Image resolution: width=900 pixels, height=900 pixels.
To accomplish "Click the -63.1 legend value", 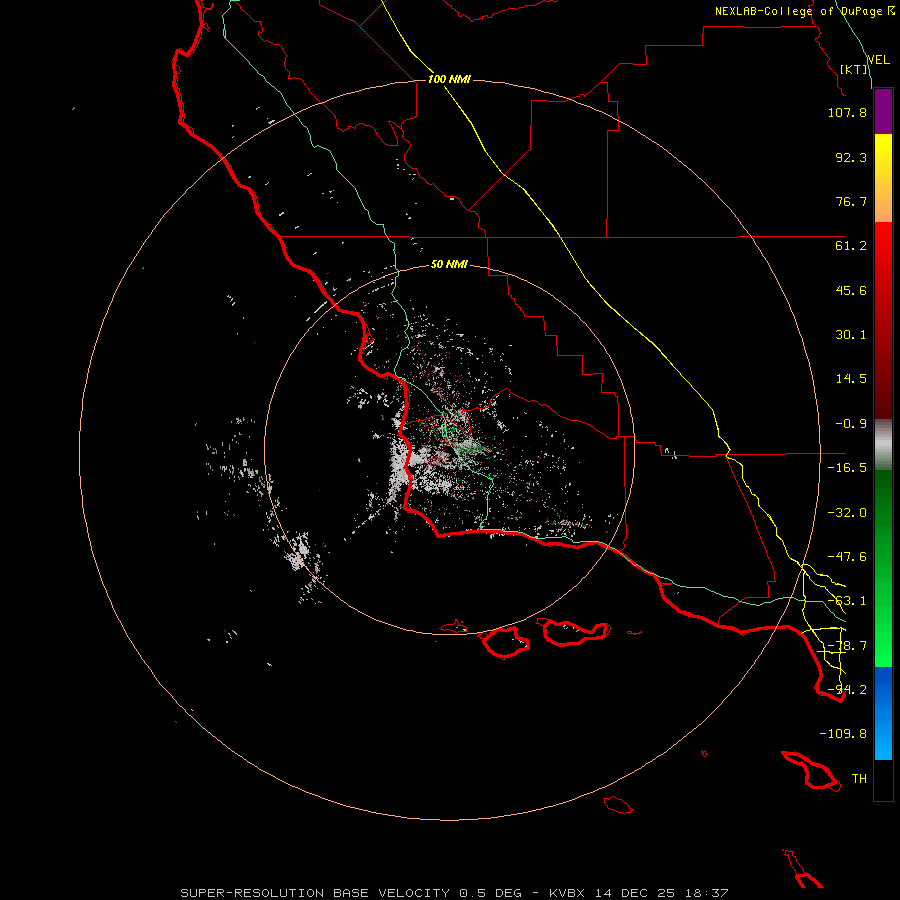I will click(x=847, y=601).
